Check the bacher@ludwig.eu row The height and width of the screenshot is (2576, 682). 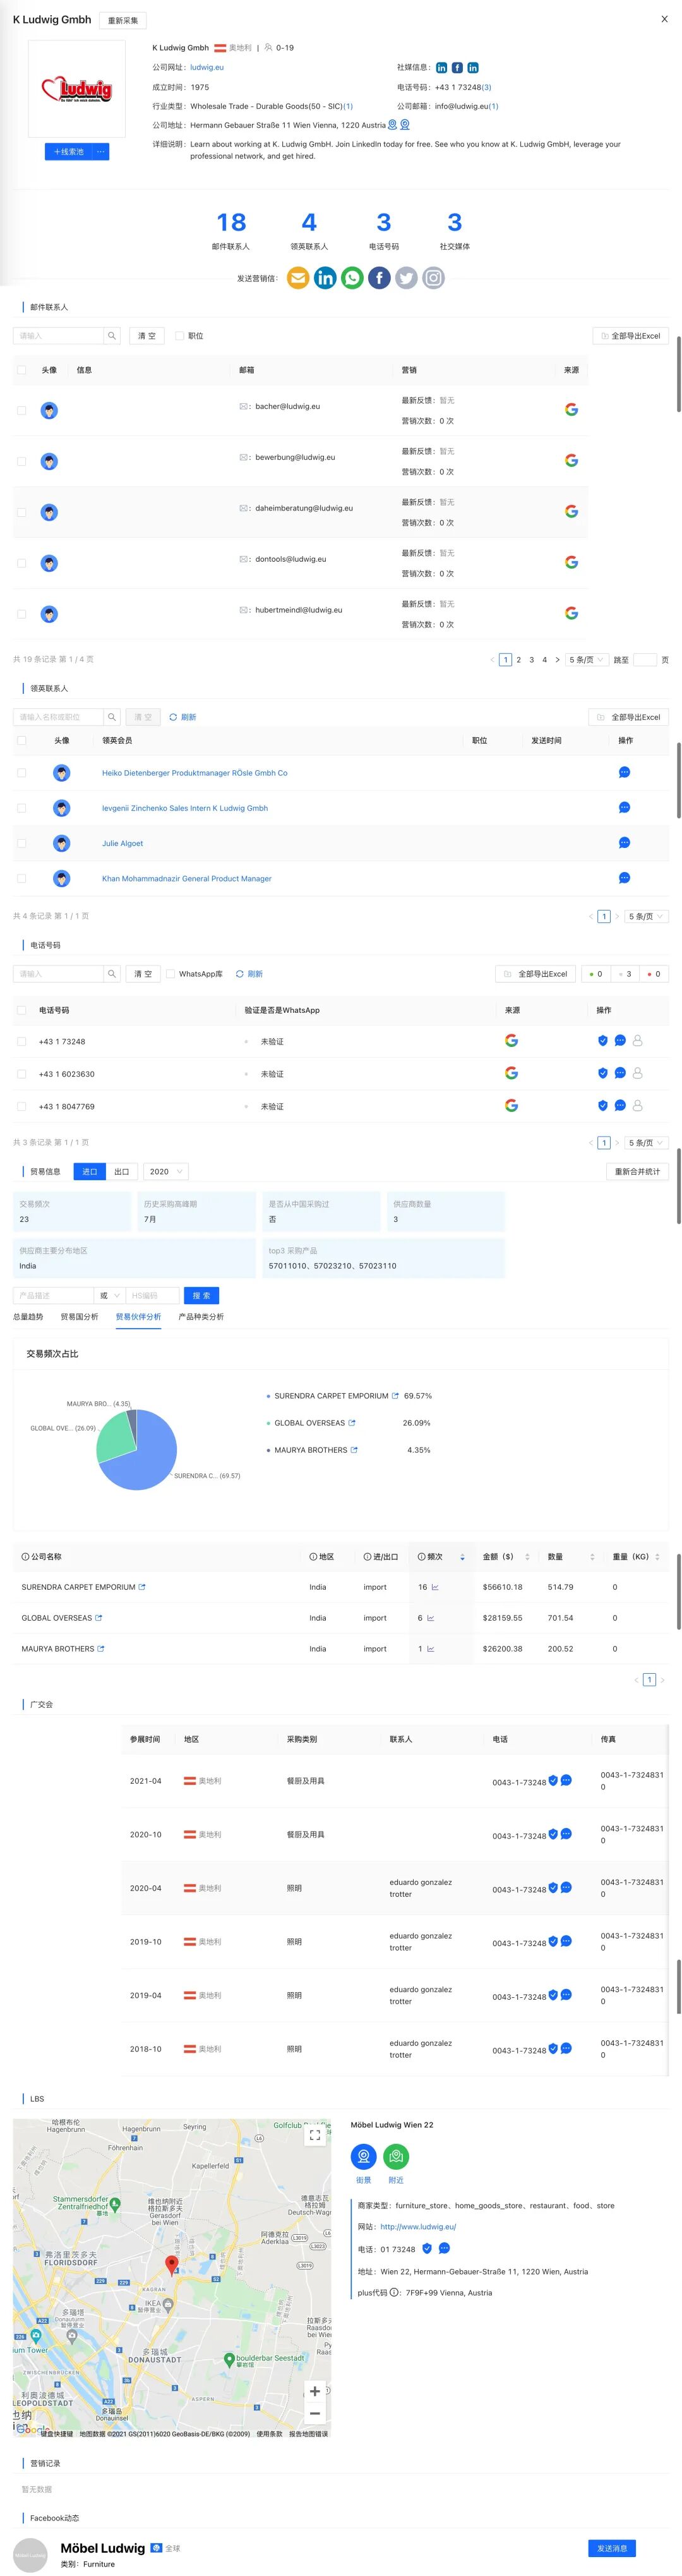click(x=21, y=410)
